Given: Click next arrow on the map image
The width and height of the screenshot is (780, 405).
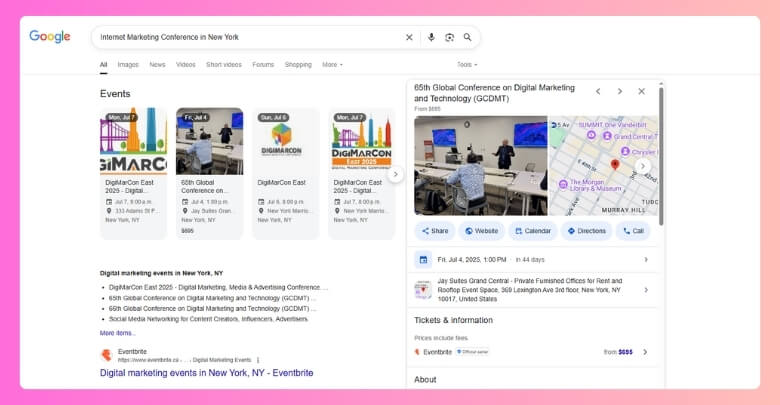Looking at the screenshot, I should tap(643, 166).
